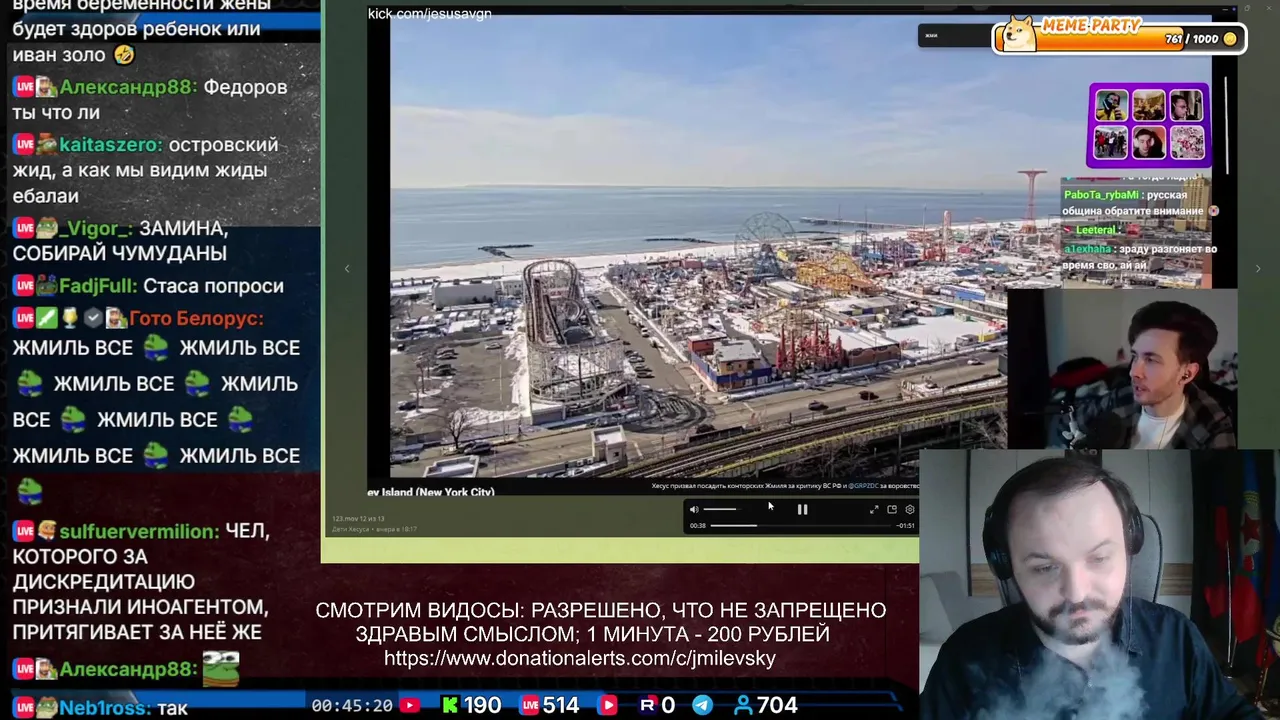Click username Neb1ross in chat
The width and height of the screenshot is (1280, 720).
(102, 708)
